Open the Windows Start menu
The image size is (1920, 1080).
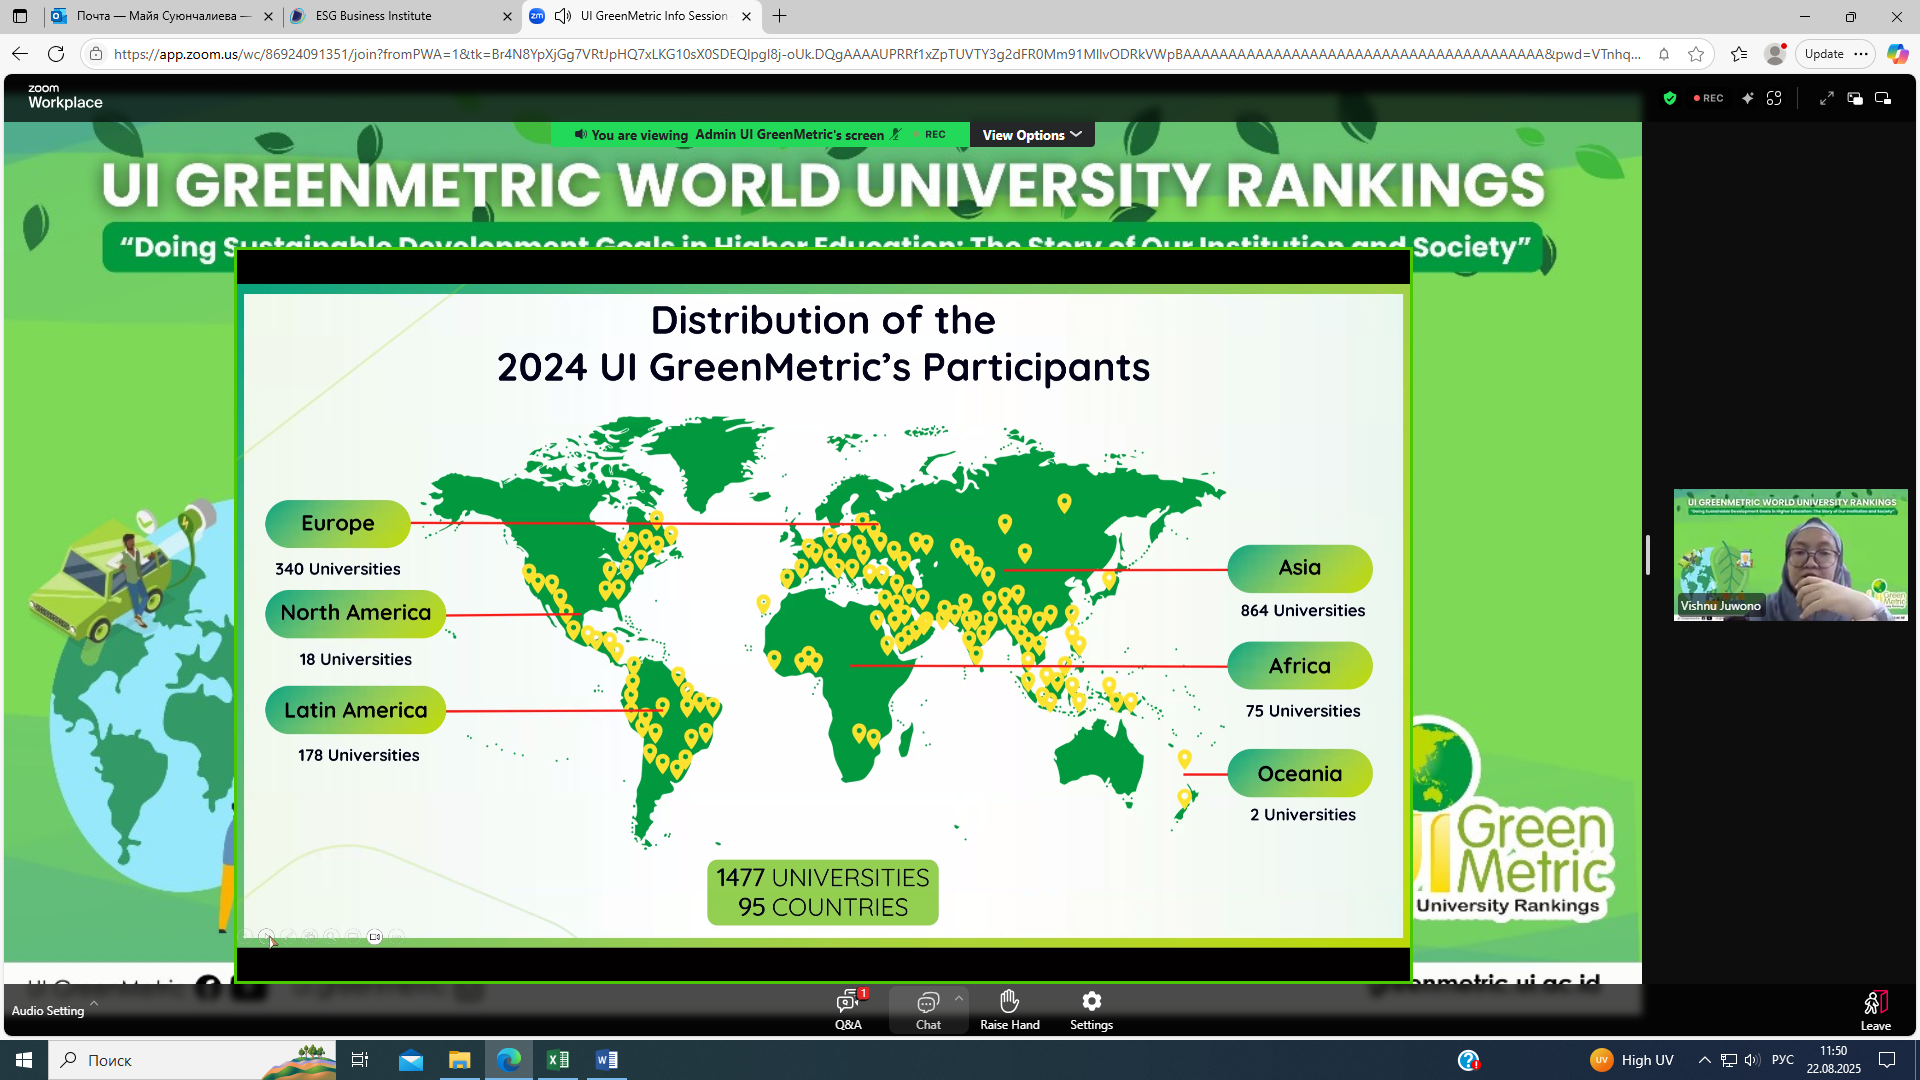point(24,1060)
